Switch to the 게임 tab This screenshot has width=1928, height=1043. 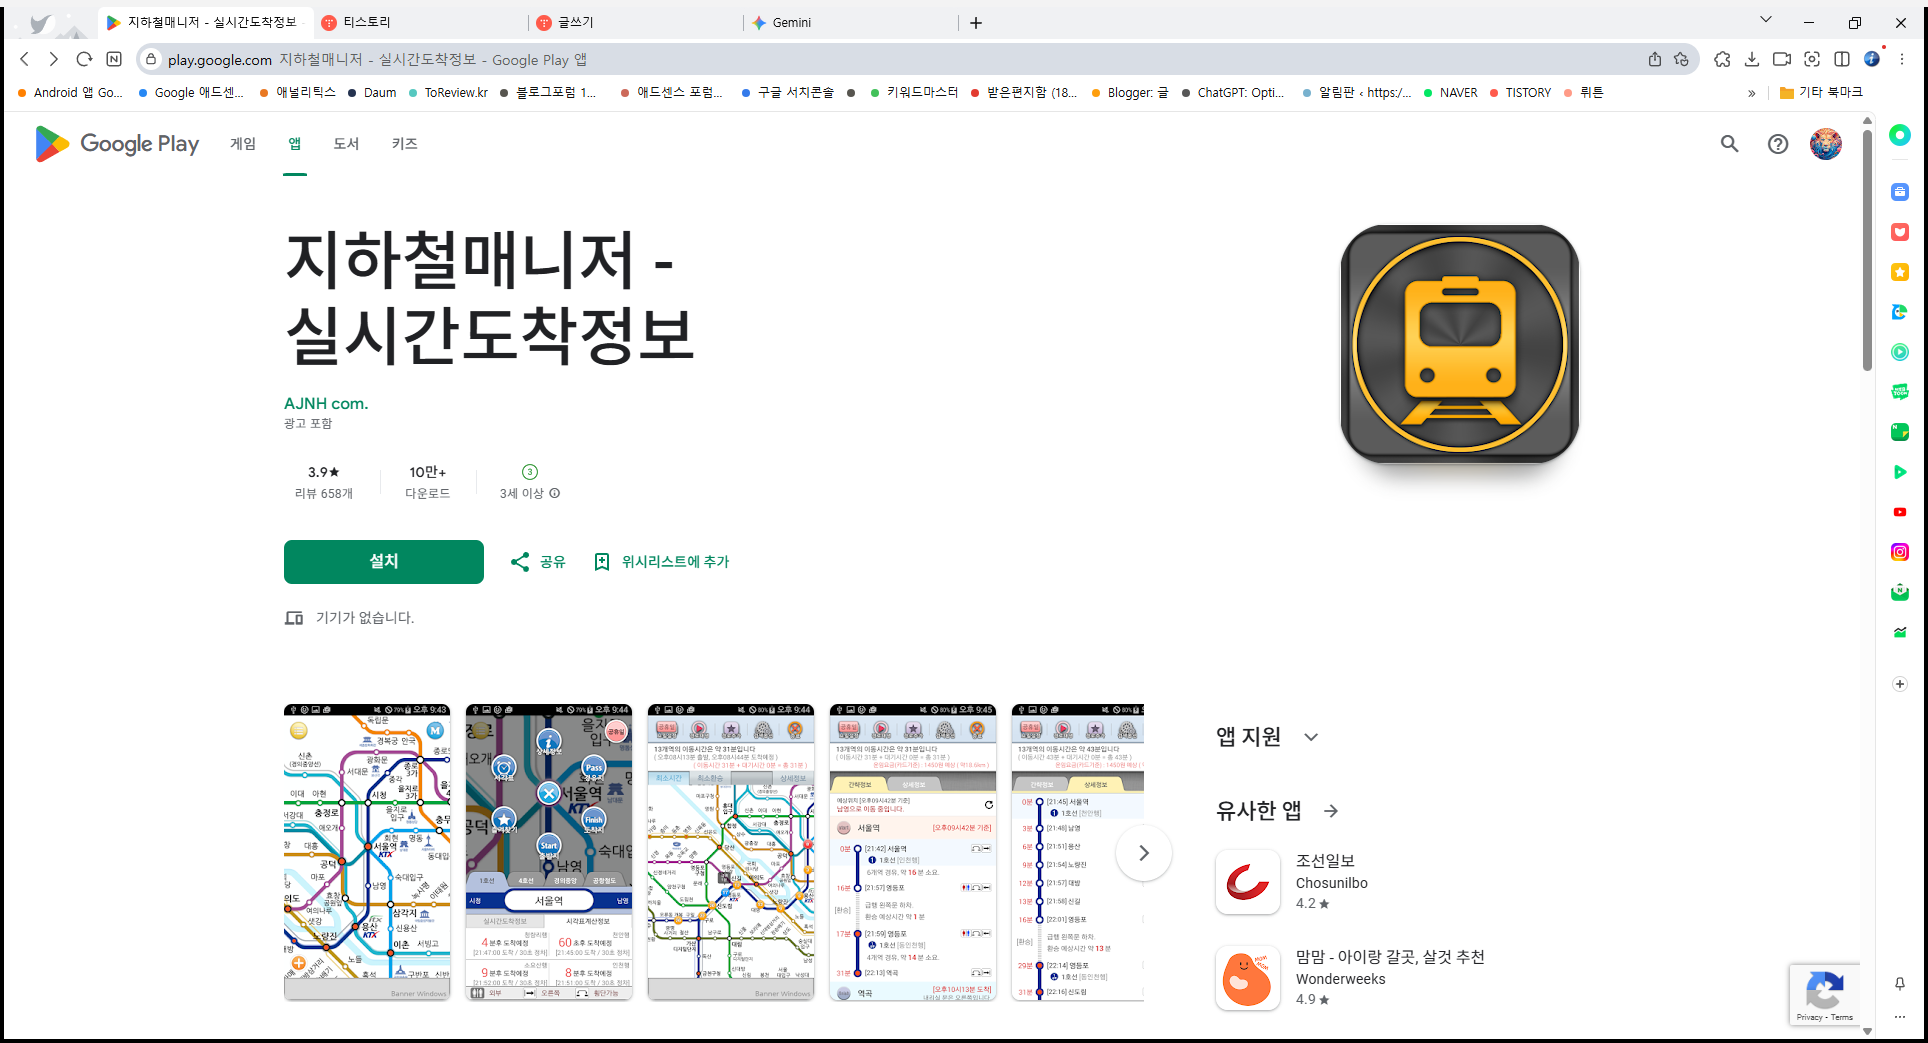[241, 143]
